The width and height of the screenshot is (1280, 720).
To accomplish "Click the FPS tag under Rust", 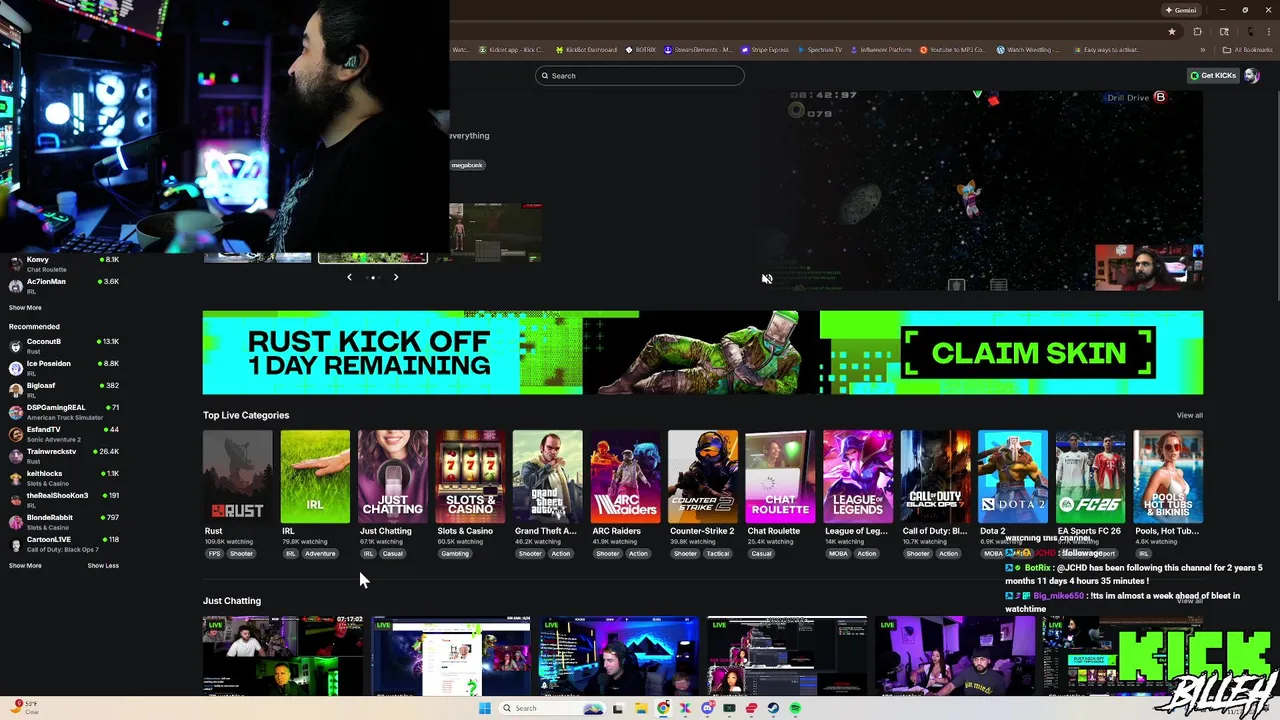I will click(214, 553).
